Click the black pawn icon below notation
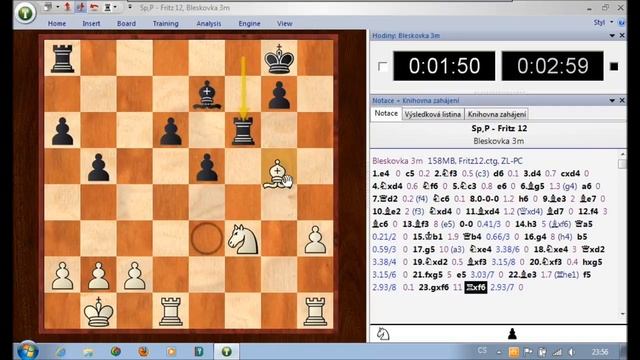The image size is (640, 360). (x=512, y=334)
